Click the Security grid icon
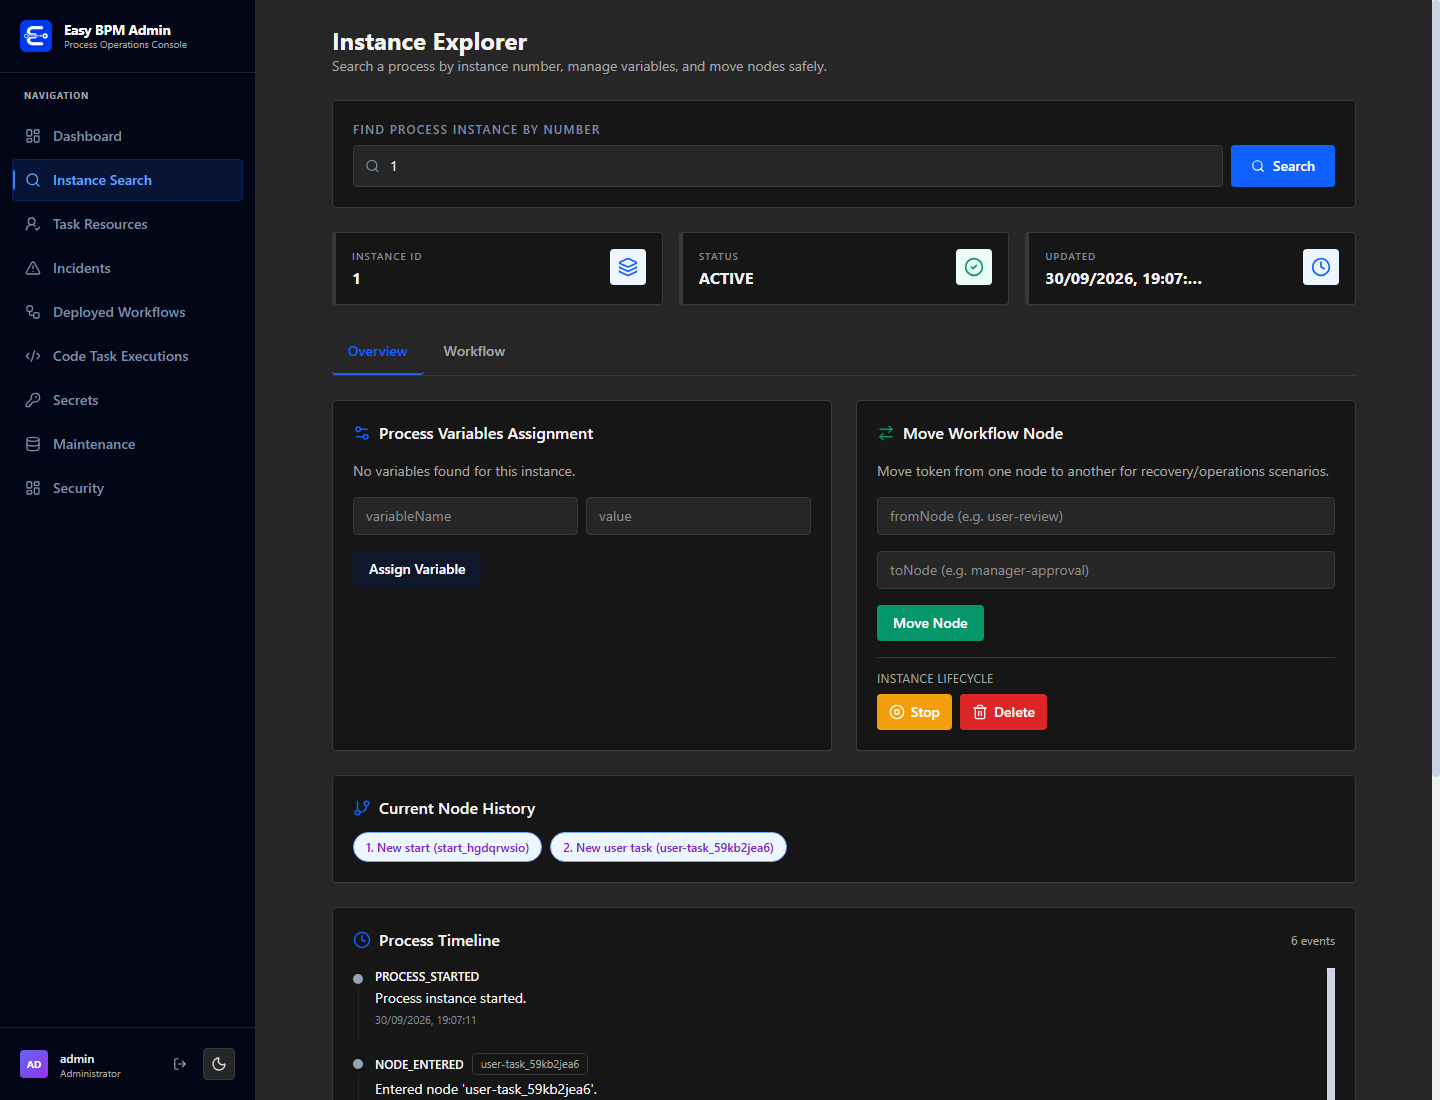Viewport: 1440px width, 1100px height. tap(33, 488)
